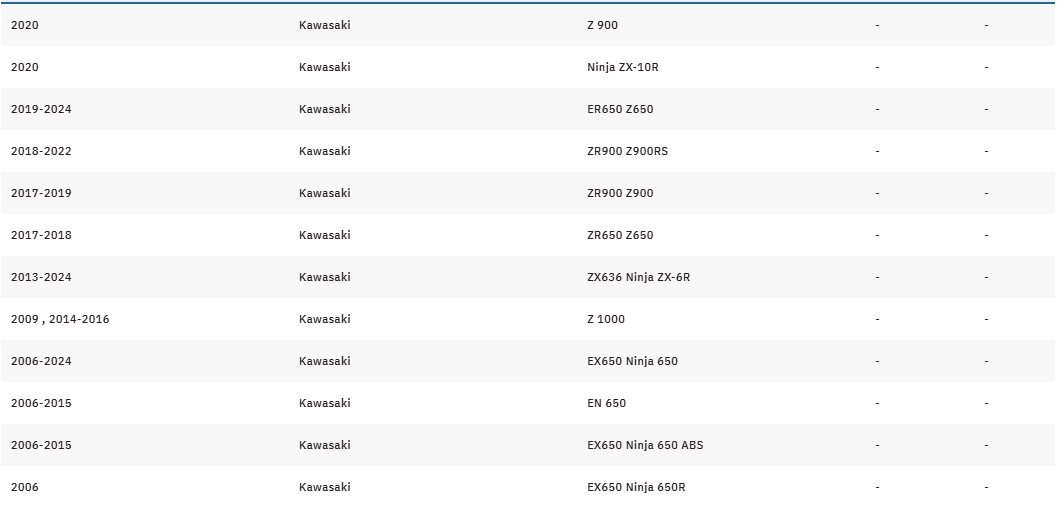Screen dimensions: 1057x508
Task: Click the 2017-2019 year range
Action: [41, 193]
